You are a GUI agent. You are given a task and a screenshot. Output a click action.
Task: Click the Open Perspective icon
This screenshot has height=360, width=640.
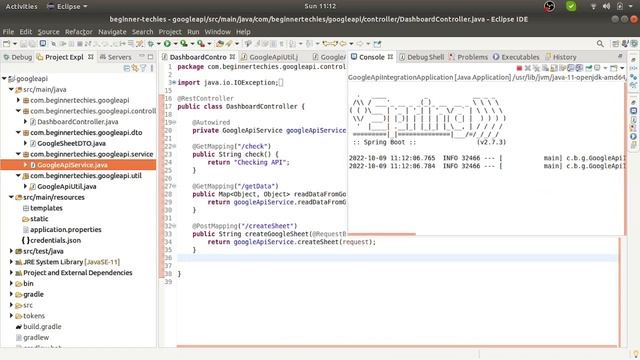pyautogui.click(x=616, y=44)
